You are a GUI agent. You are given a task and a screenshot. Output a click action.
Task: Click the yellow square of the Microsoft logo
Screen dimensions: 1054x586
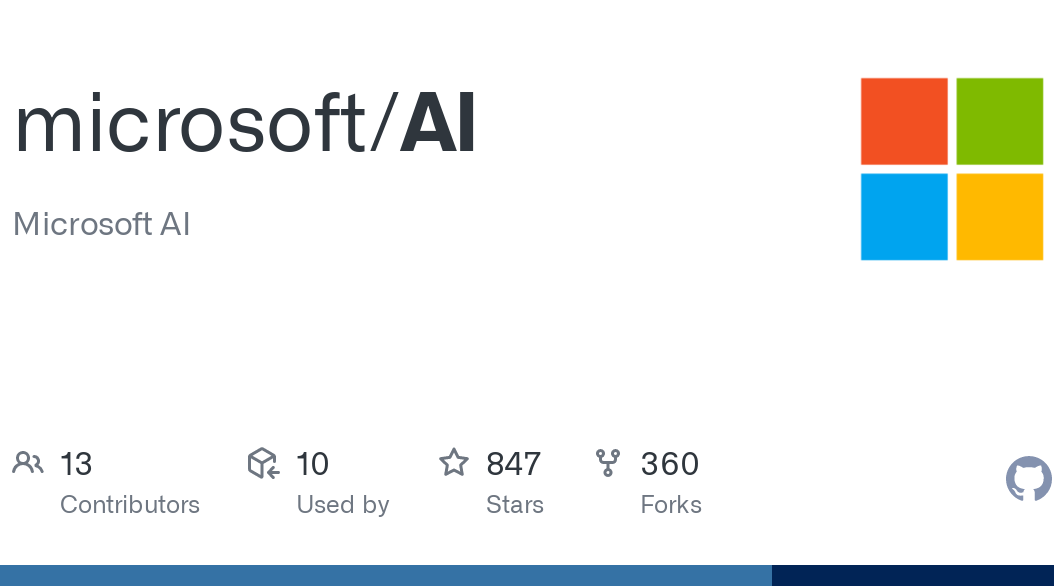tap(1000, 216)
